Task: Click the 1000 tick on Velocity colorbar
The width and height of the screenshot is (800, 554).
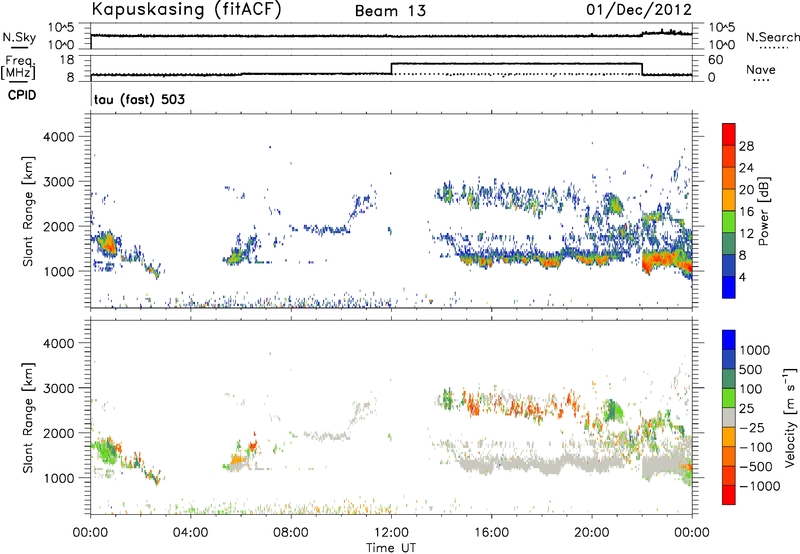Action: point(754,350)
